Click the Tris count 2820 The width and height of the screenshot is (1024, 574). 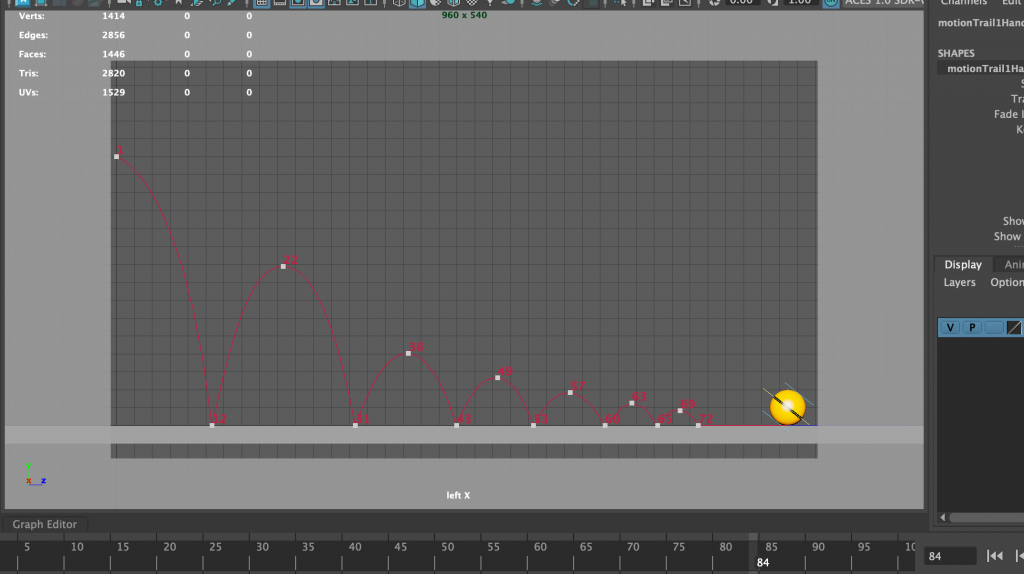click(x=114, y=73)
